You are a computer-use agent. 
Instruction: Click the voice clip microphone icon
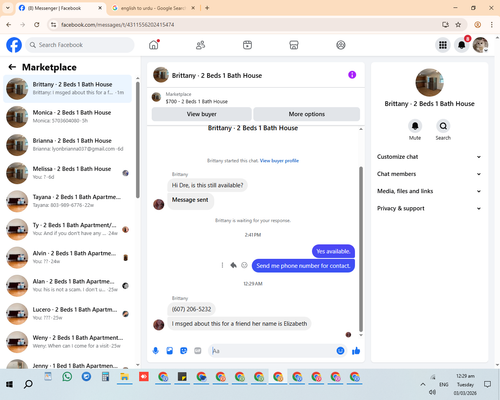[x=156, y=351]
